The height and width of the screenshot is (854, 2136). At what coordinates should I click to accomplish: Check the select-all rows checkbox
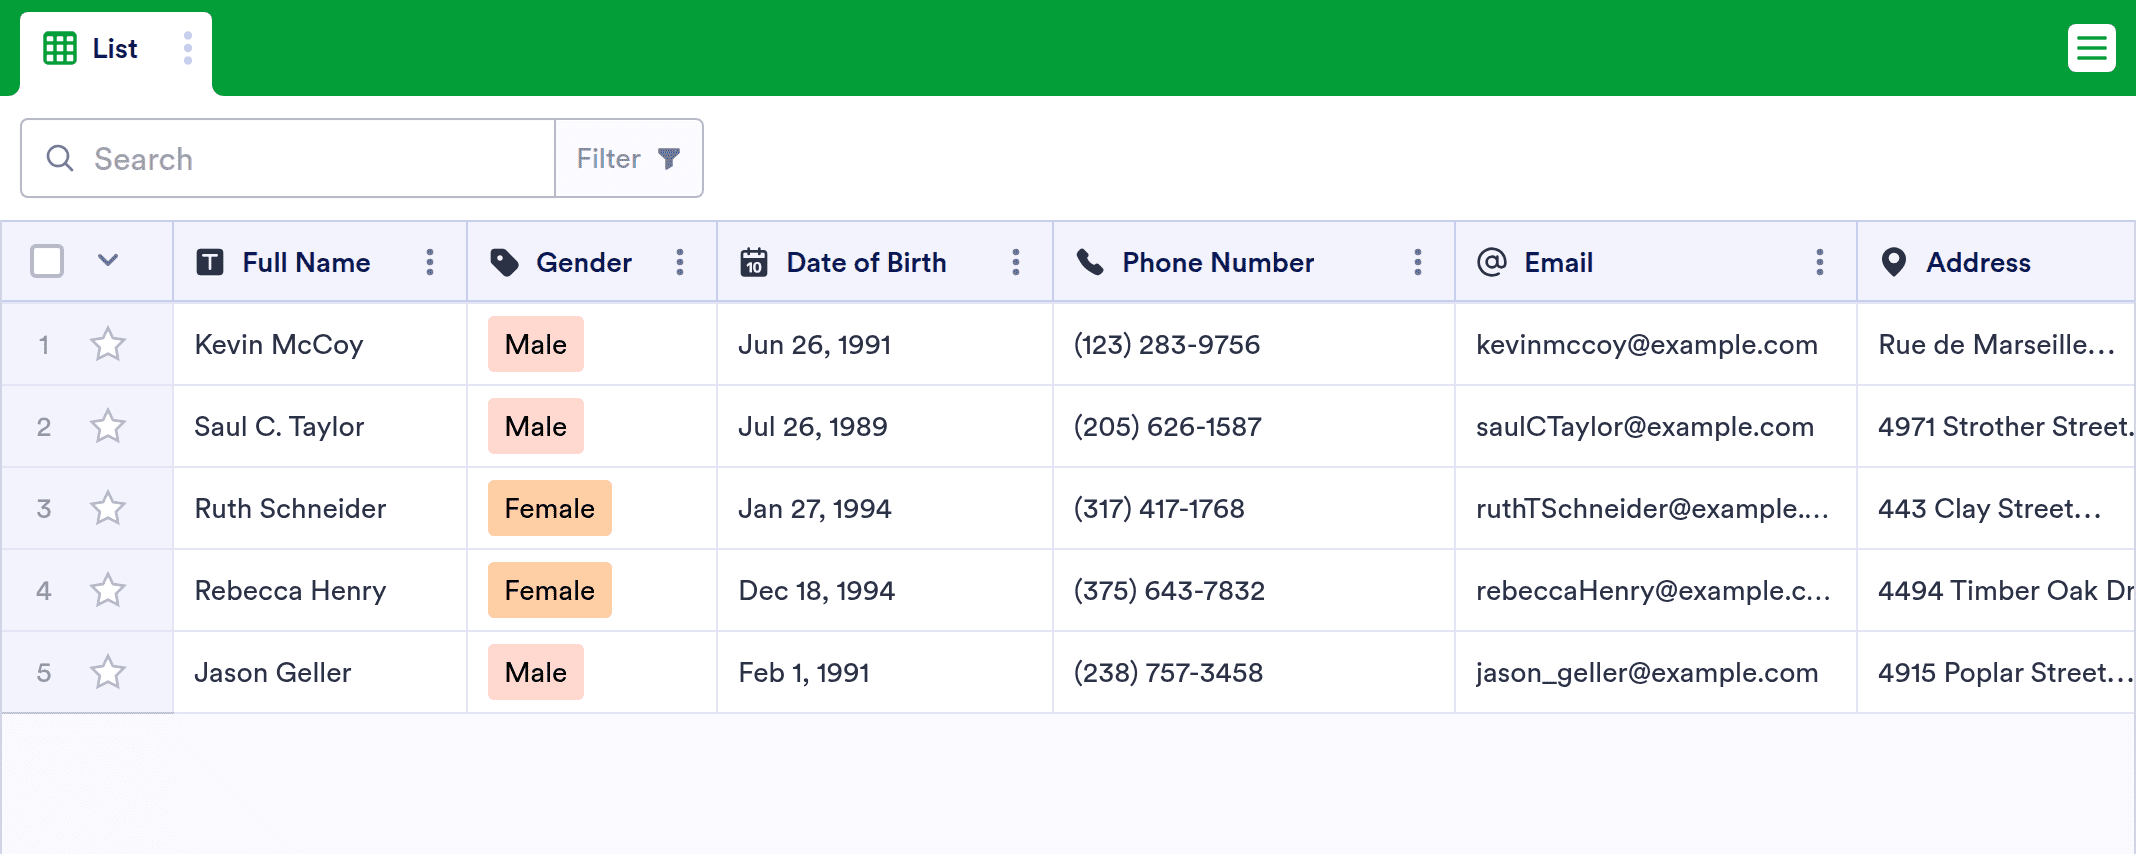[47, 261]
